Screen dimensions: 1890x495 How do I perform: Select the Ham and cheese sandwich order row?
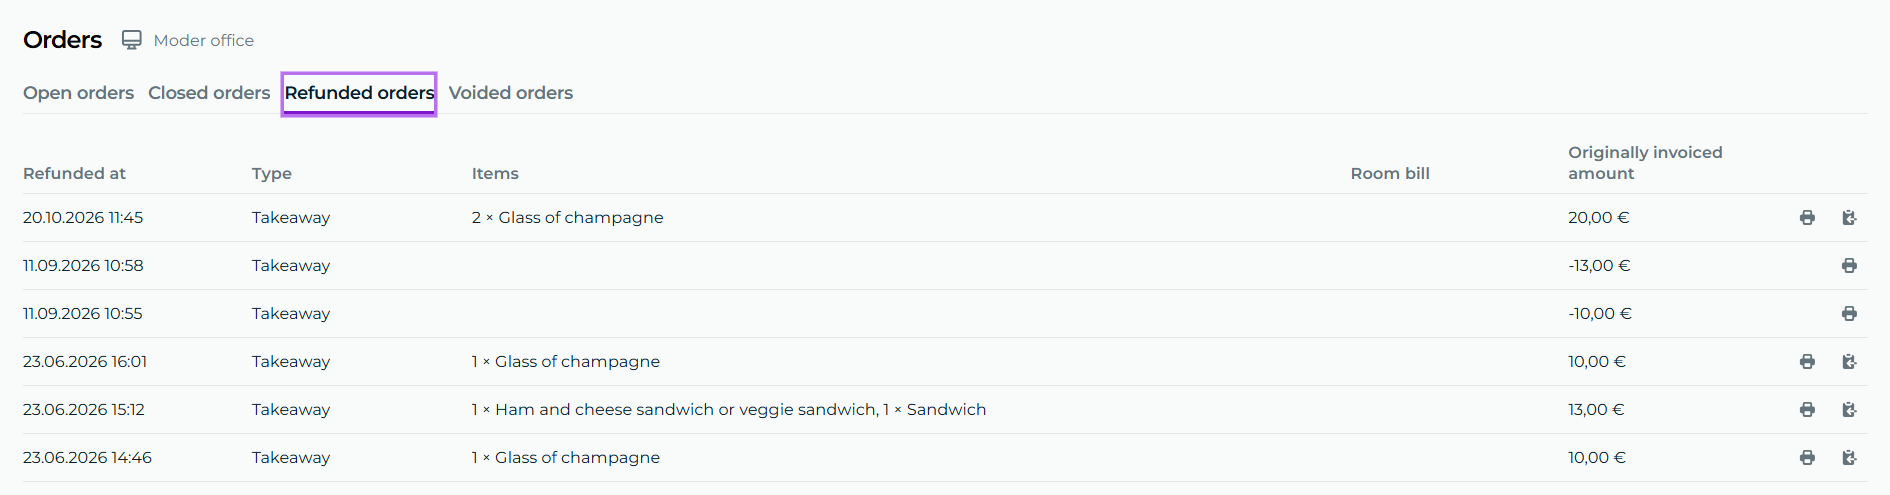pos(945,410)
